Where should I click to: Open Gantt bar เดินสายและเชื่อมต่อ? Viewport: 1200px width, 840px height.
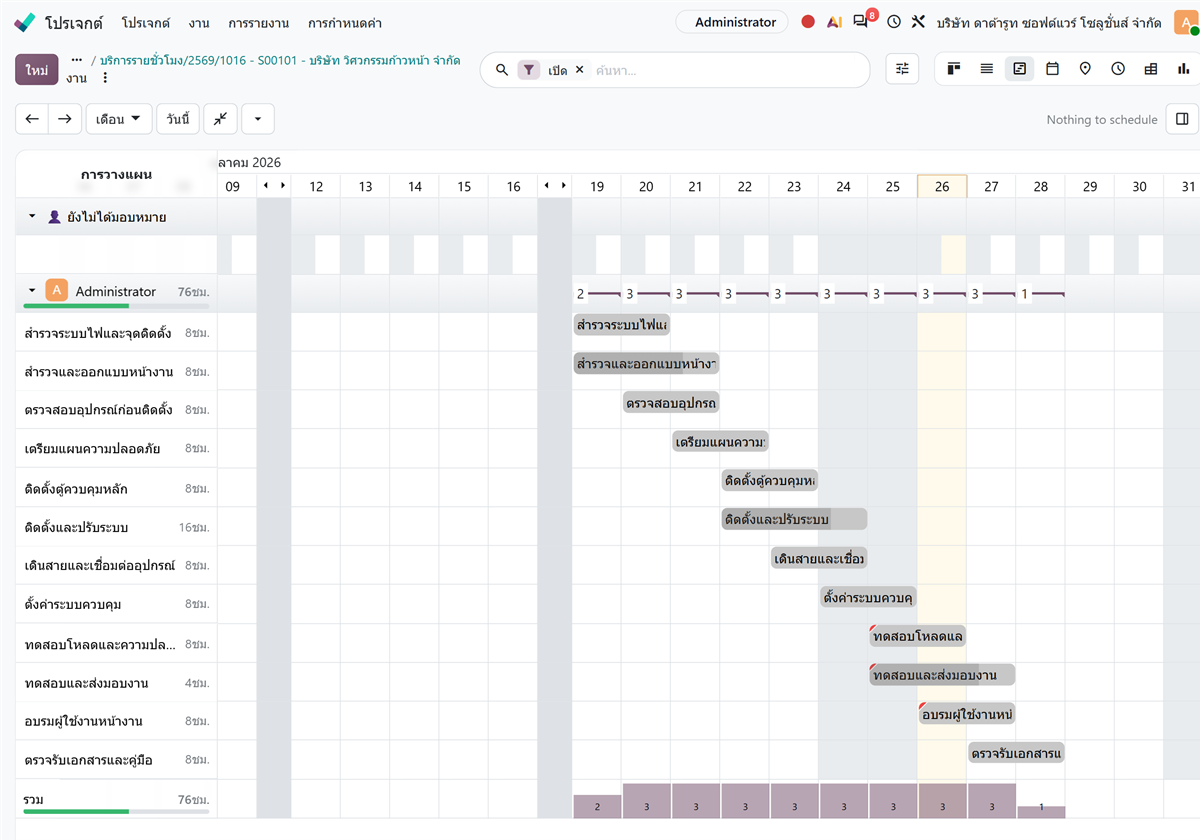coord(818,557)
